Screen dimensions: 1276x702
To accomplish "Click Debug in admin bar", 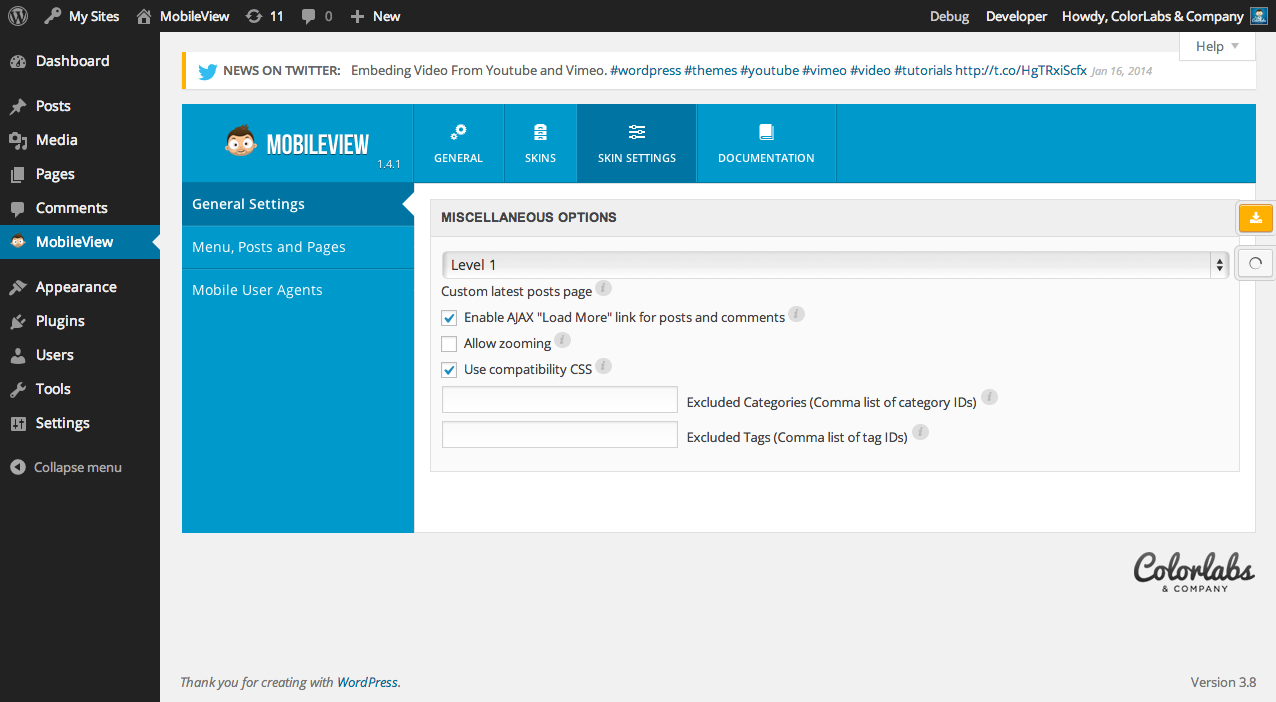I will coord(949,16).
